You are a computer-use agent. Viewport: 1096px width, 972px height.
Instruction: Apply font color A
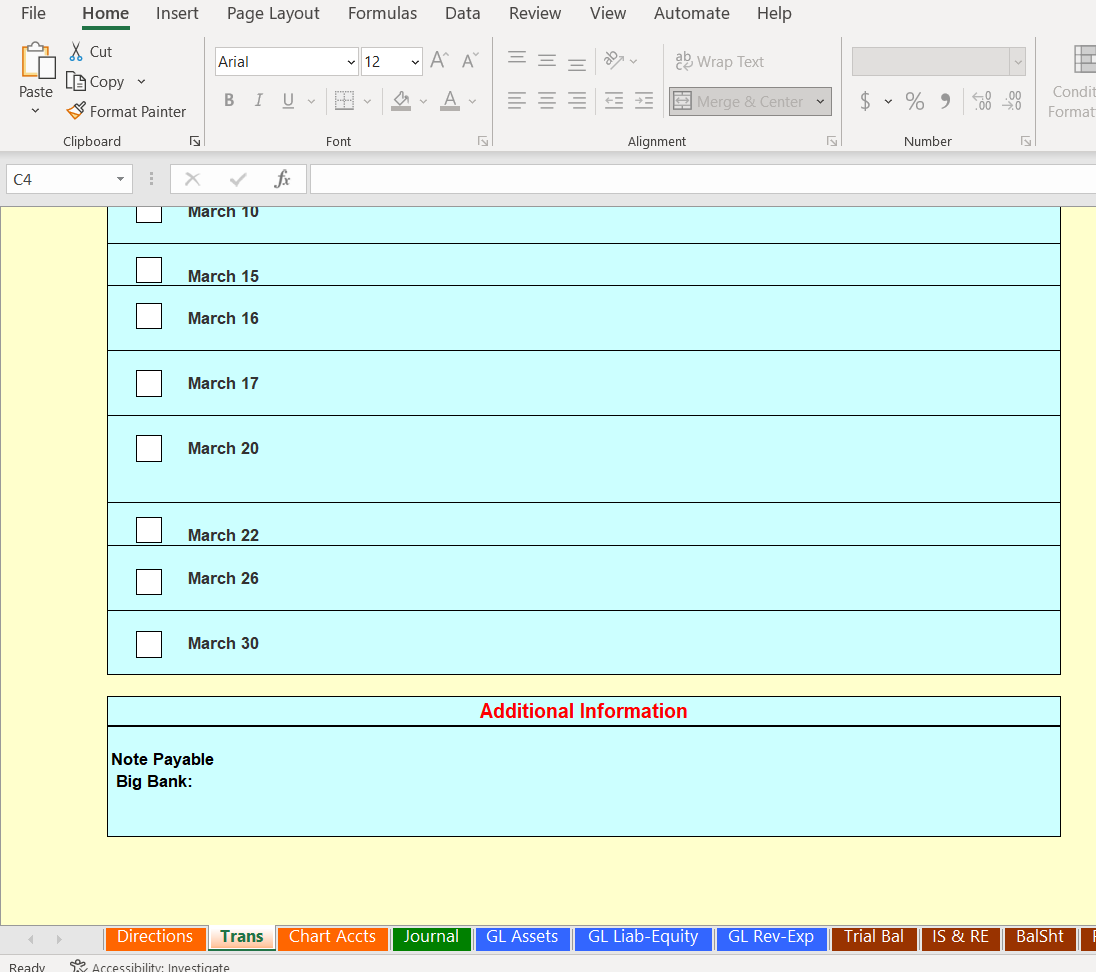(450, 101)
